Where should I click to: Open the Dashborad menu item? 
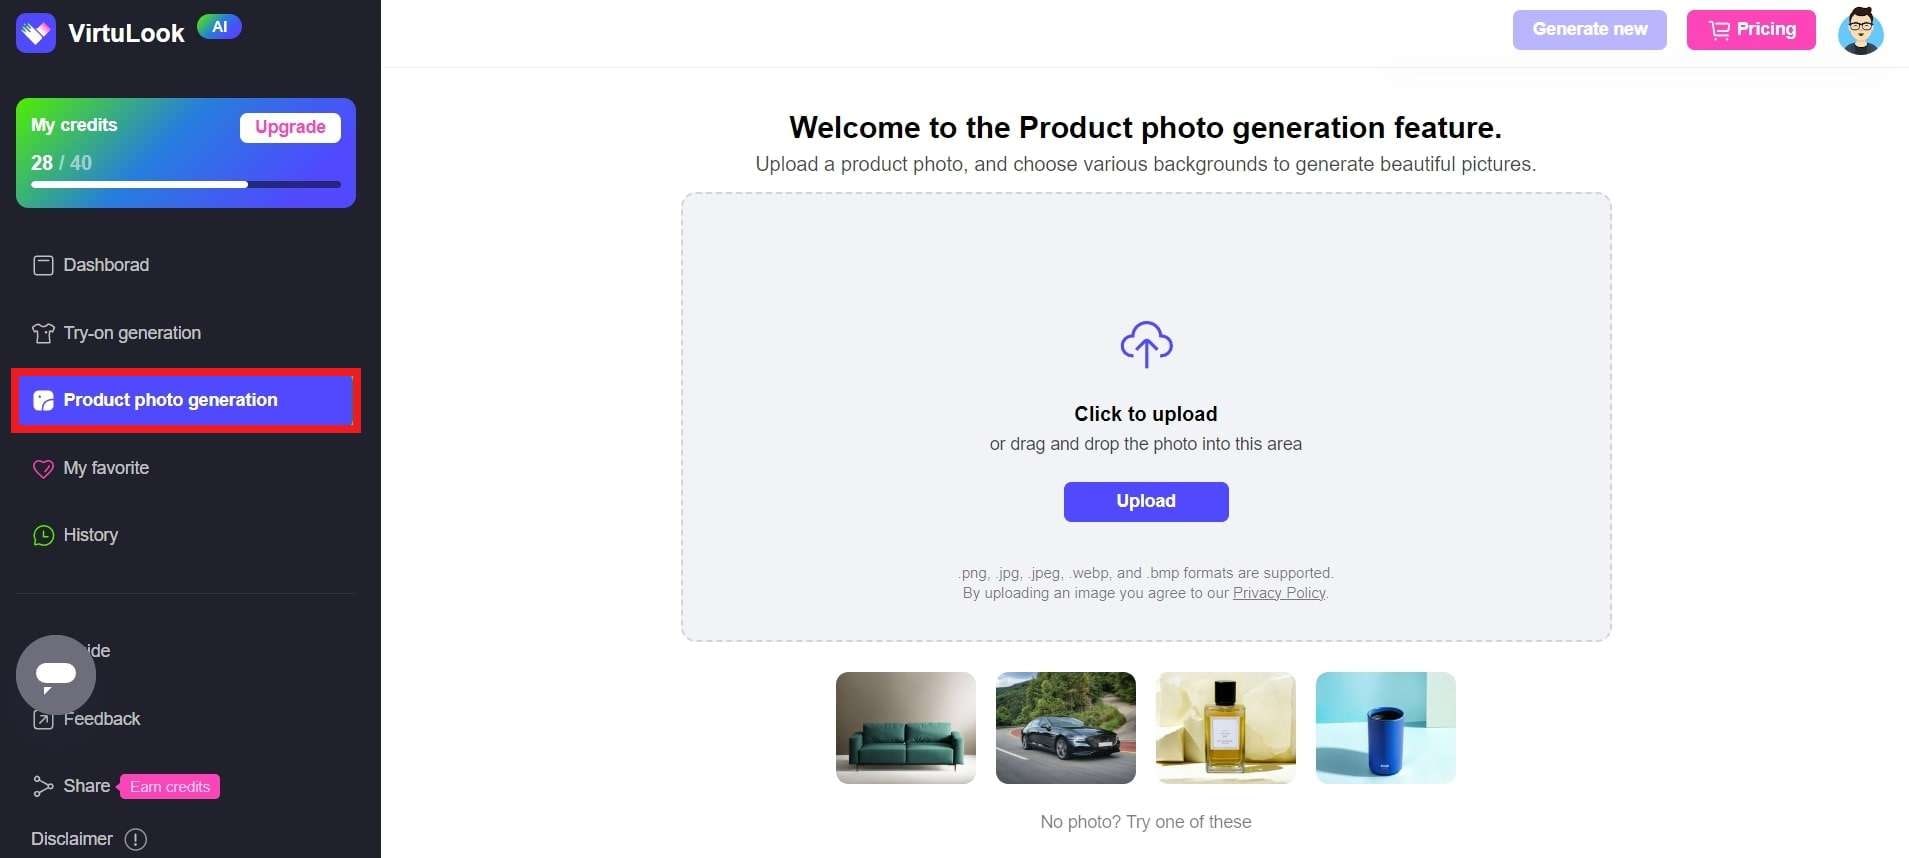tap(106, 265)
